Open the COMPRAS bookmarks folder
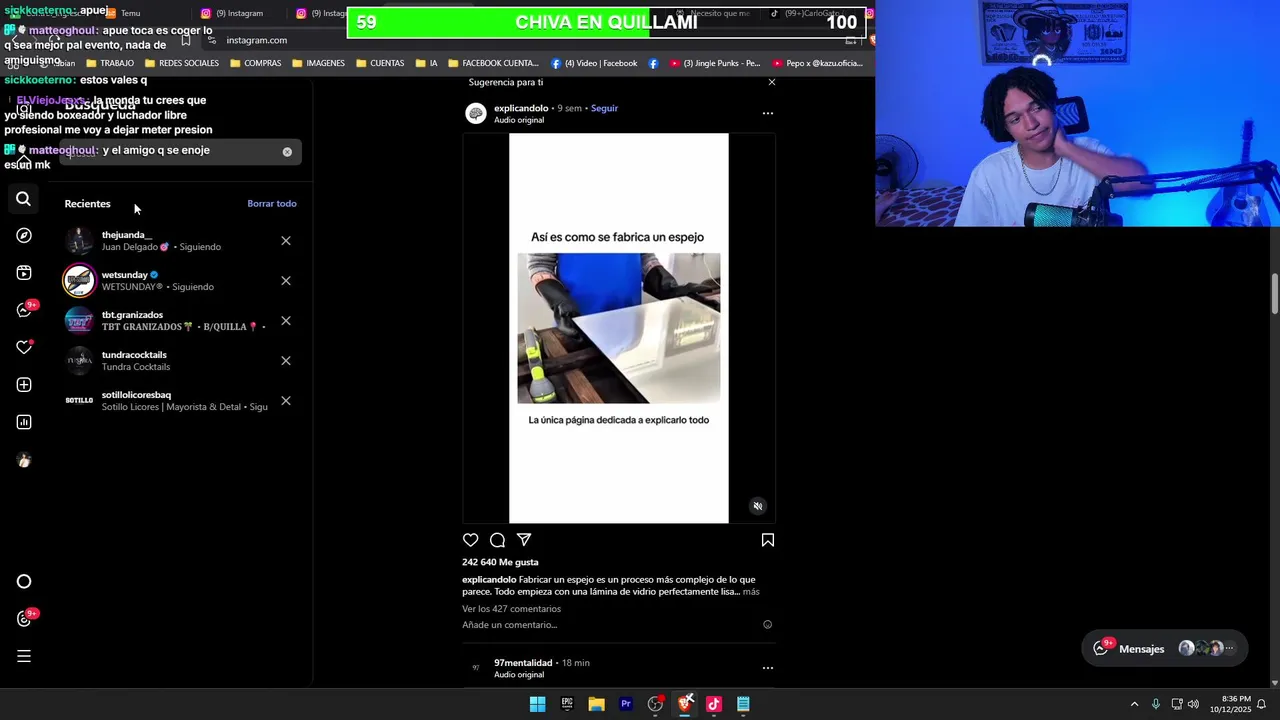Screen dimensions: 1280x720 point(255,63)
